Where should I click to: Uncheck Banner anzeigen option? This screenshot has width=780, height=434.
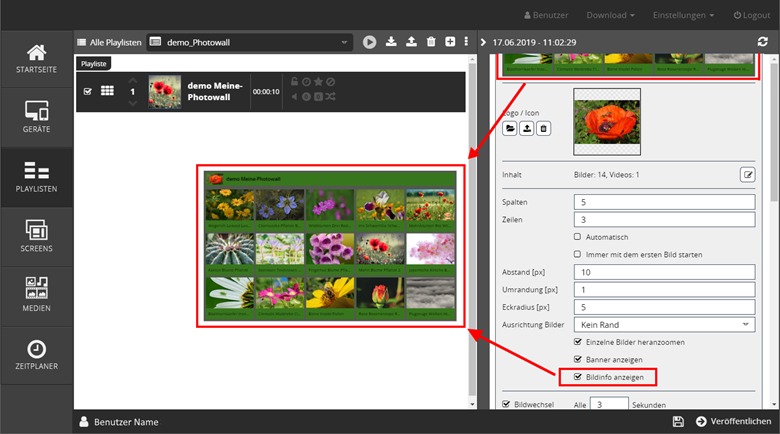click(x=578, y=359)
